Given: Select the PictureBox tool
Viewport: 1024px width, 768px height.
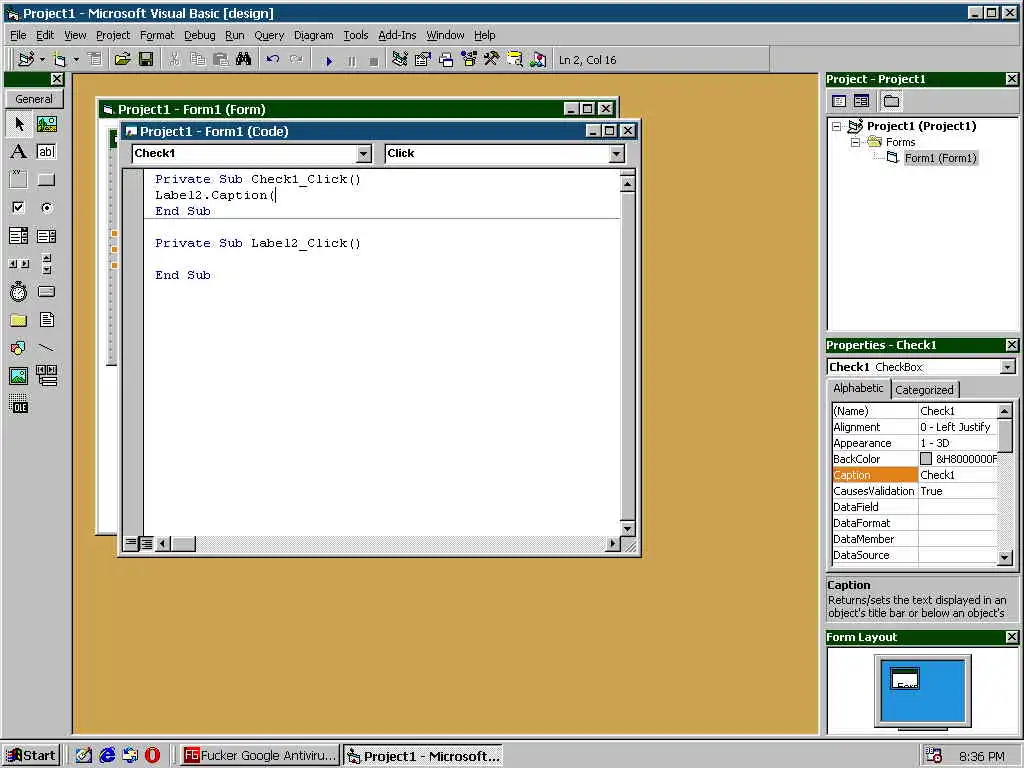Looking at the screenshot, I should click(x=46, y=123).
